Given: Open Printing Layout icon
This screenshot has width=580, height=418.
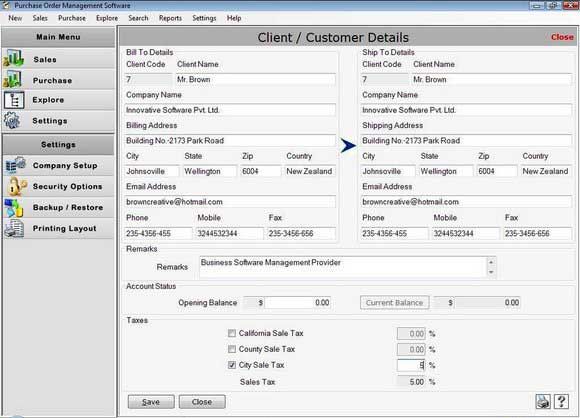Looking at the screenshot, I should pyautogui.click(x=14, y=228).
